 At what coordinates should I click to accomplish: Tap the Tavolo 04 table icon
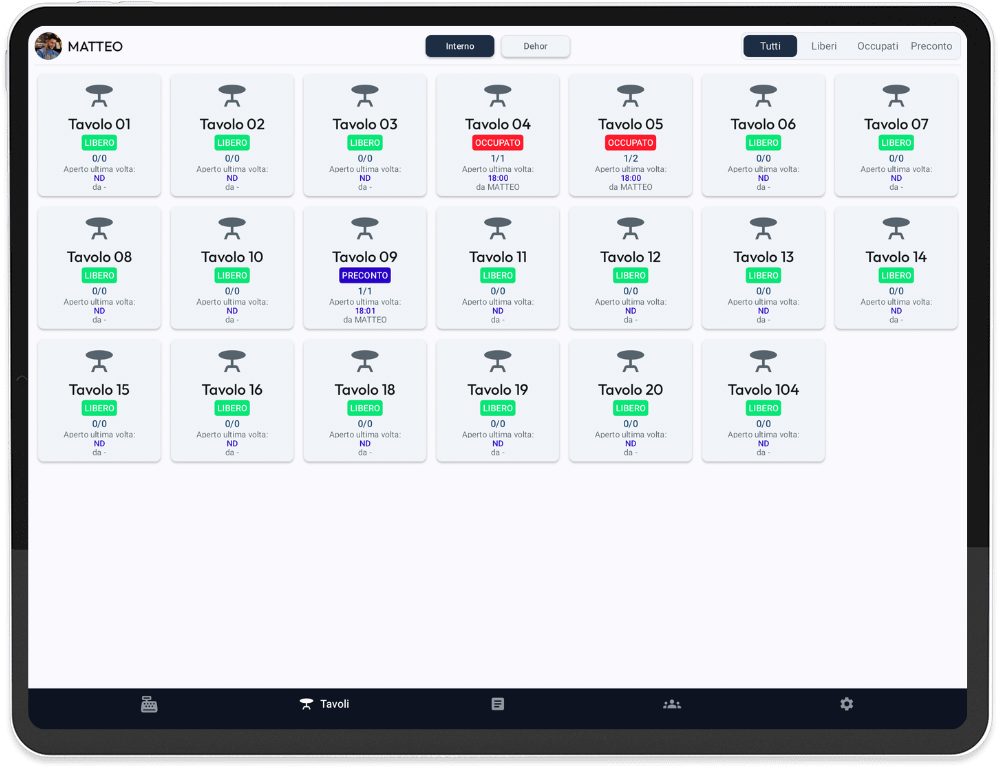(497, 96)
